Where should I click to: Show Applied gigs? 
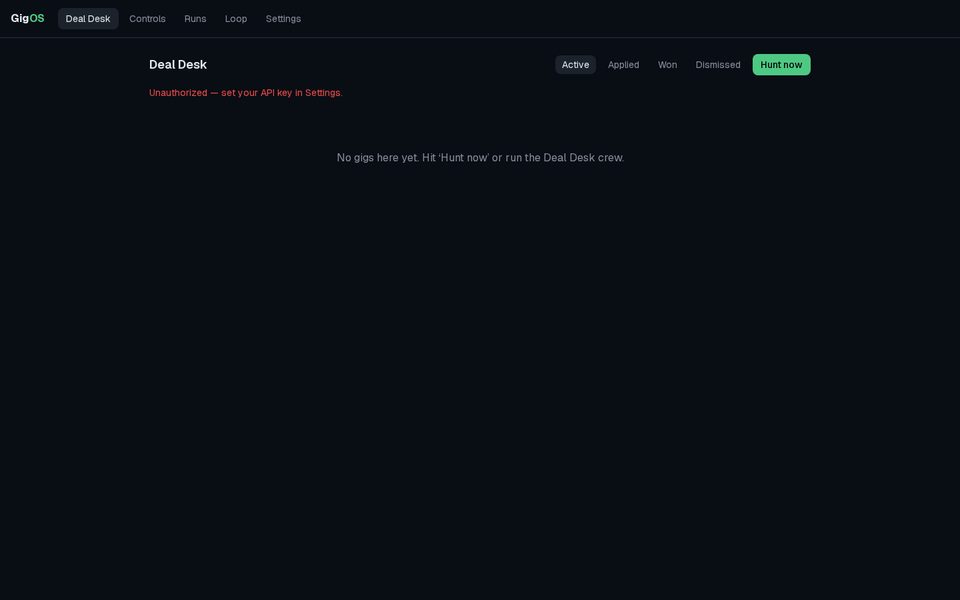[623, 64]
